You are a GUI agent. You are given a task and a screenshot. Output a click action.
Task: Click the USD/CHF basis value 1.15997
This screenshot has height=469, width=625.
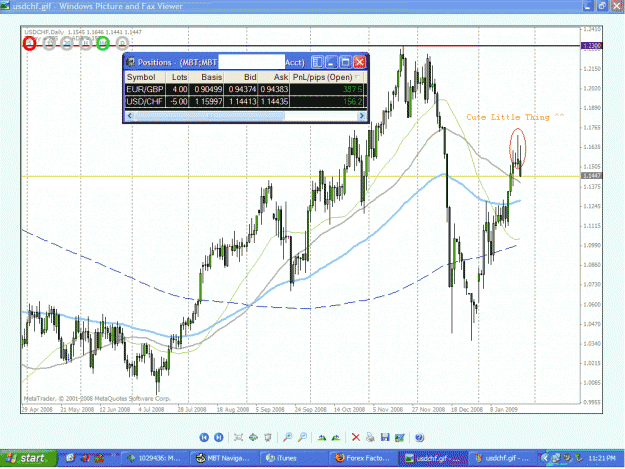[x=208, y=102]
